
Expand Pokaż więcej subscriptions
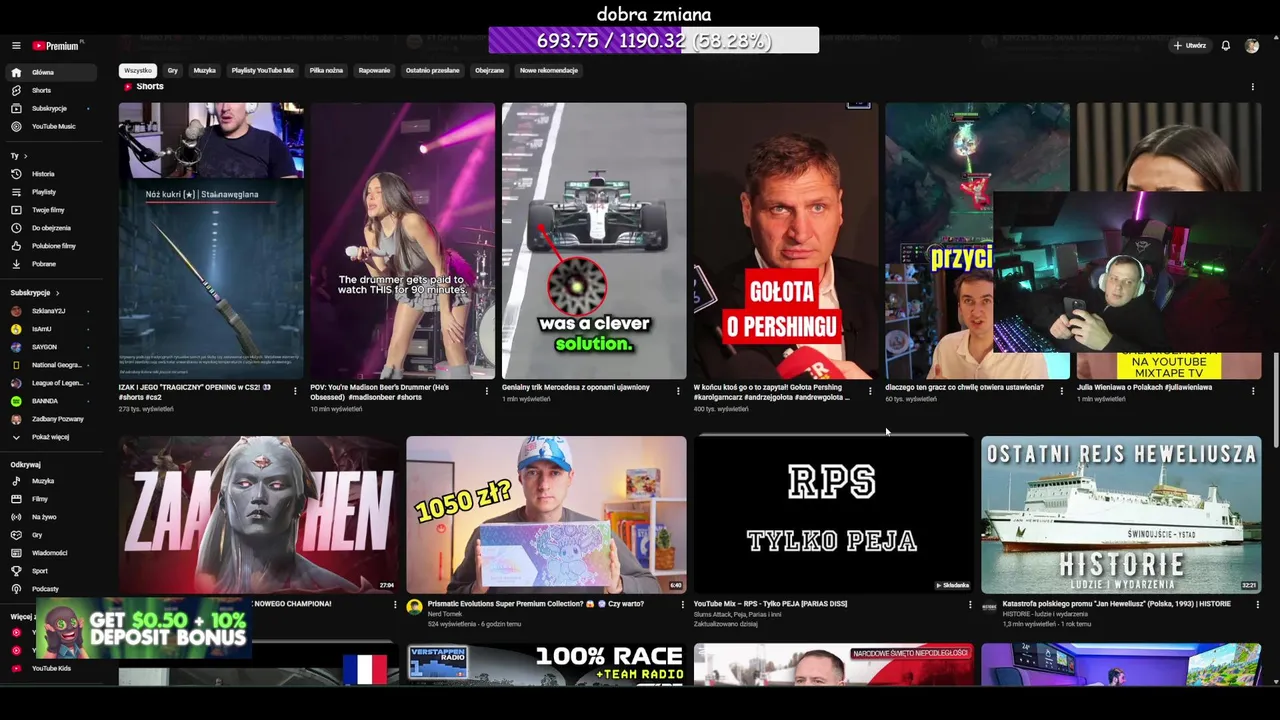(52, 437)
